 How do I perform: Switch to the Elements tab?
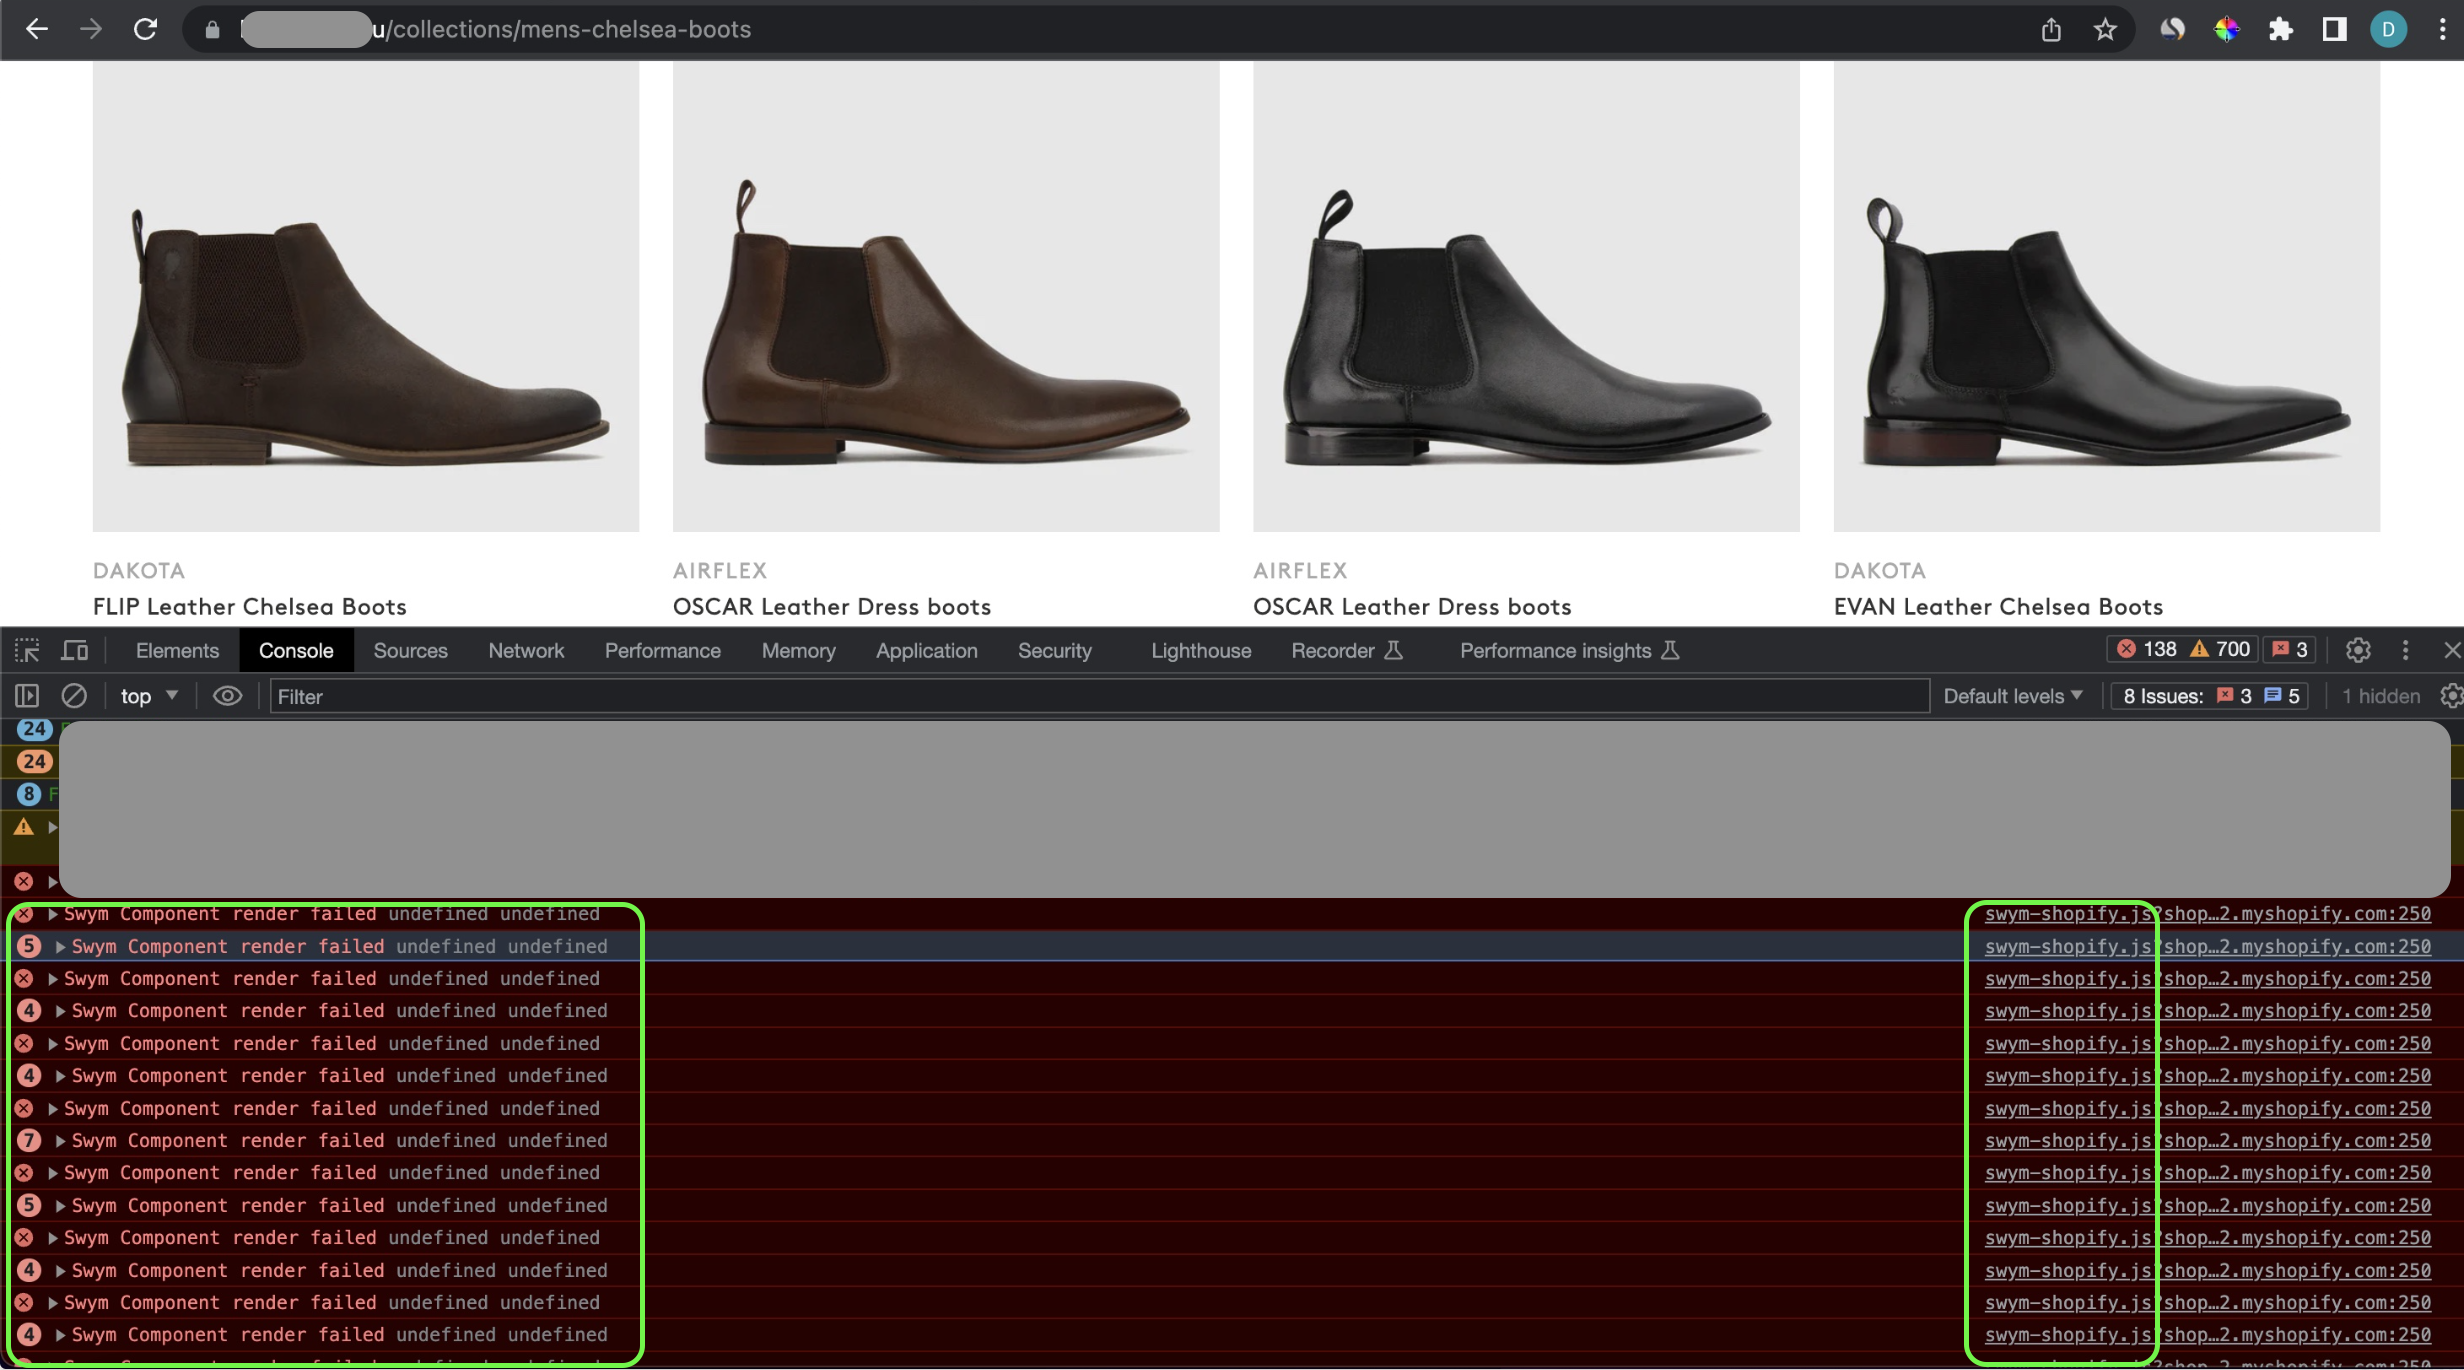point(177,651)
